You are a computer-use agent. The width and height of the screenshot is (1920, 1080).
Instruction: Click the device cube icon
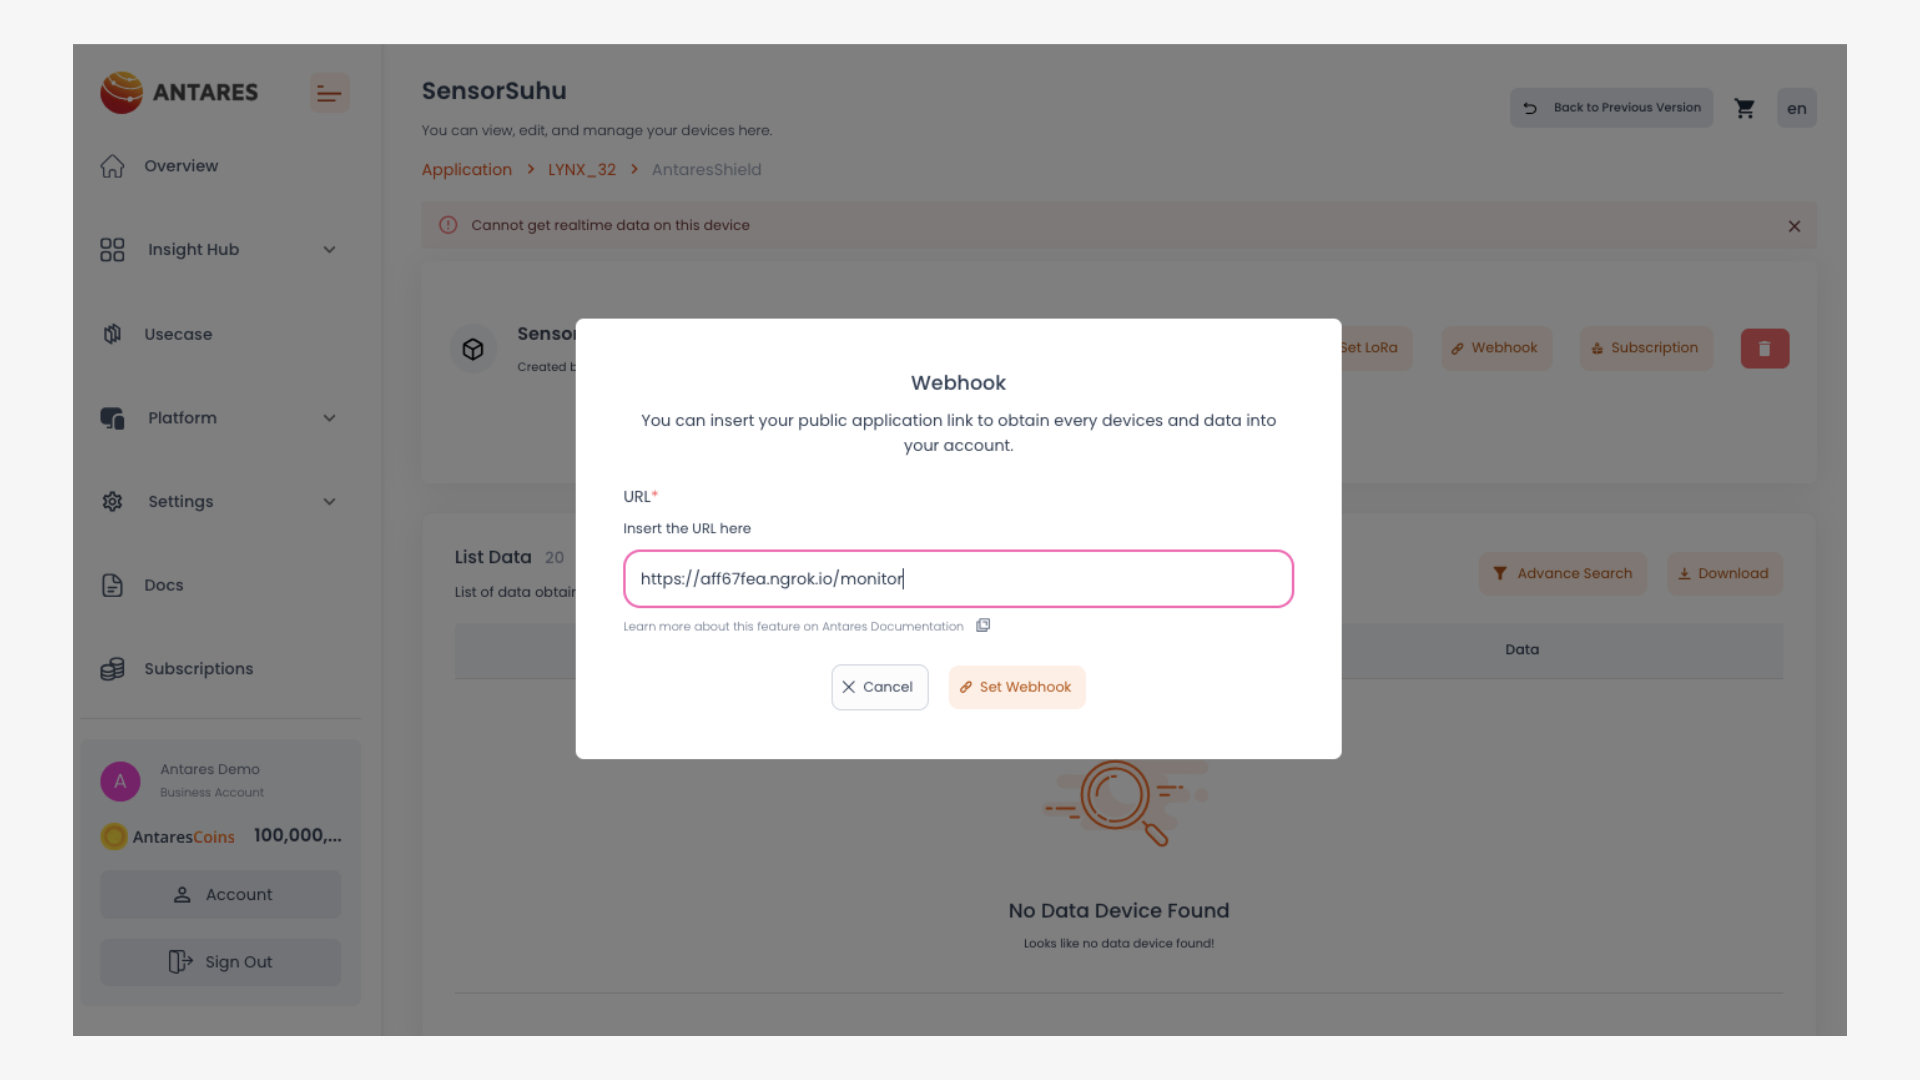(473, 349)
